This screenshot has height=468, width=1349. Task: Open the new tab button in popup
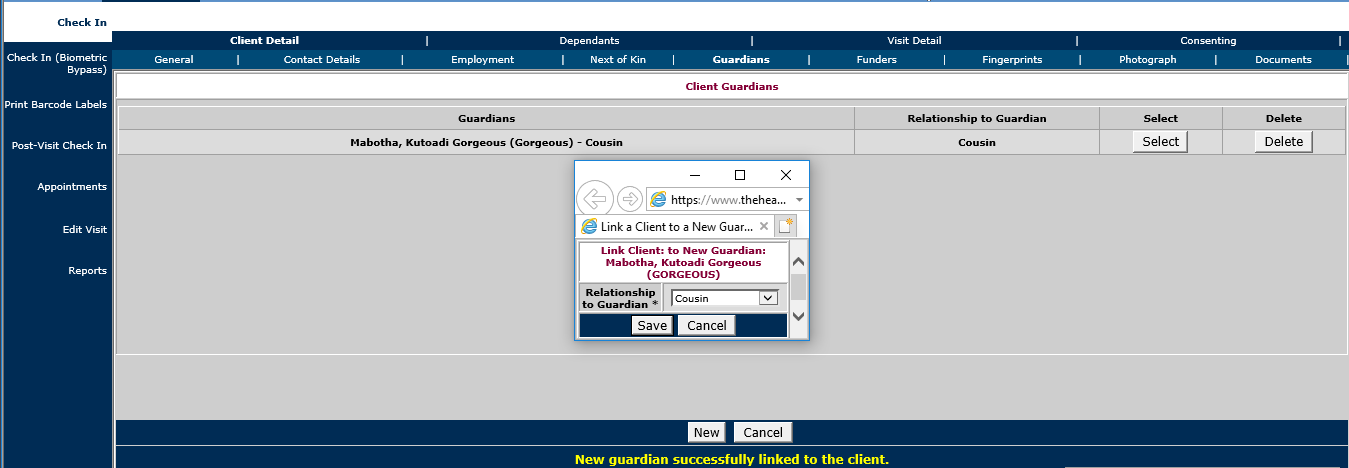786,226
